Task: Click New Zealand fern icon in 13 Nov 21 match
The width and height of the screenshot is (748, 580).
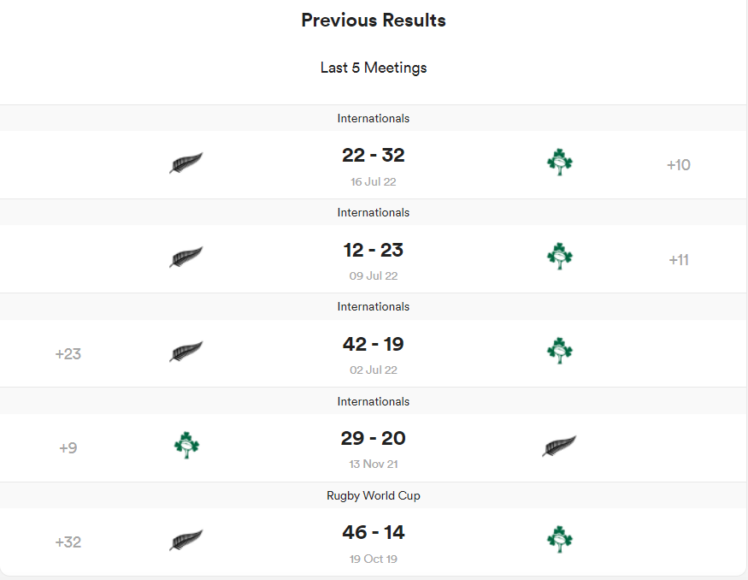Action: [559, 446]
